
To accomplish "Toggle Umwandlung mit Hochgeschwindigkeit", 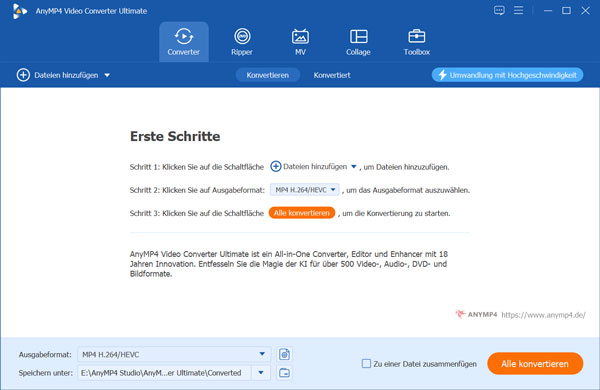I will pyautogui.click(x=507, y=75).
